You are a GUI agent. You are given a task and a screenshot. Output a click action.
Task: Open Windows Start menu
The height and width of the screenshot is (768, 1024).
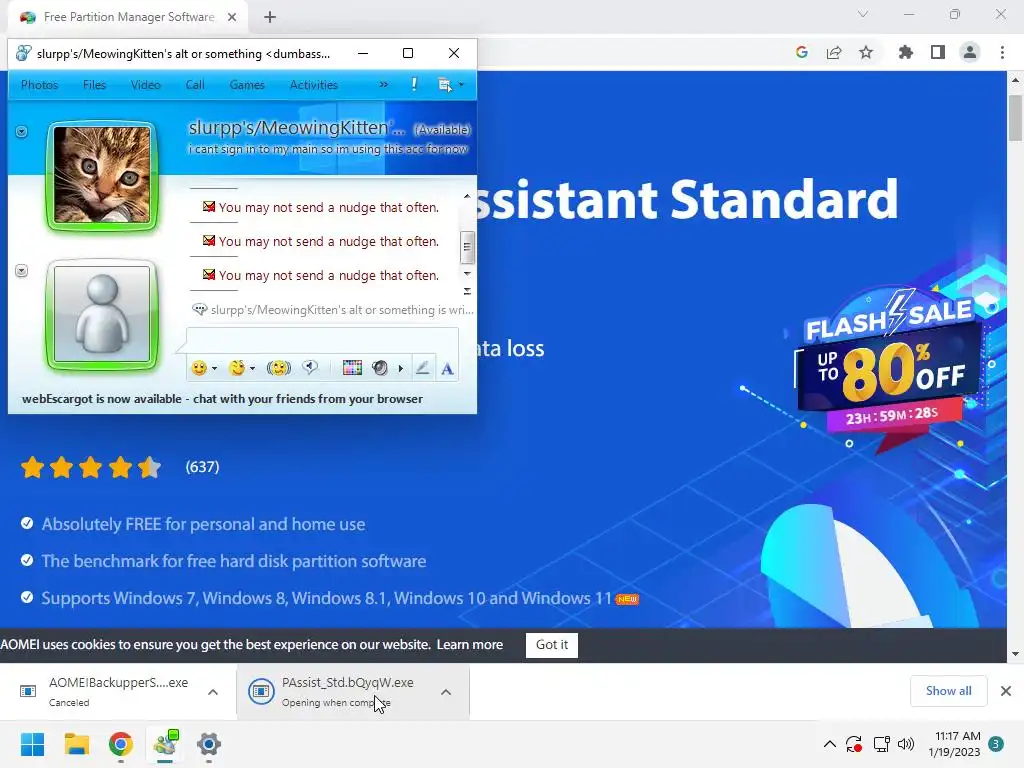click(x=33, y=744)
